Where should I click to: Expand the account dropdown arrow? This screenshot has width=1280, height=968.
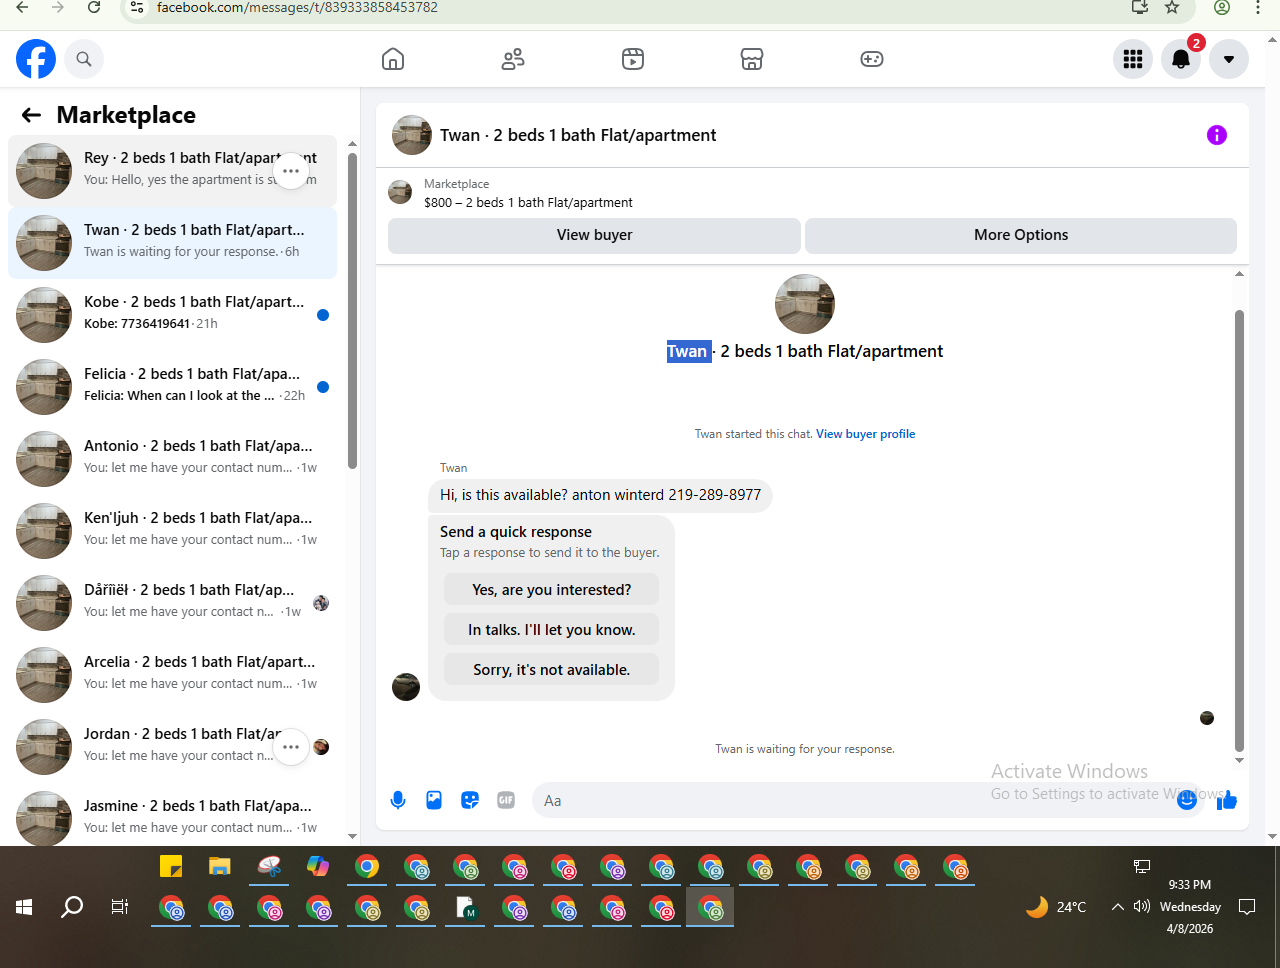(x=1229, y=59)
